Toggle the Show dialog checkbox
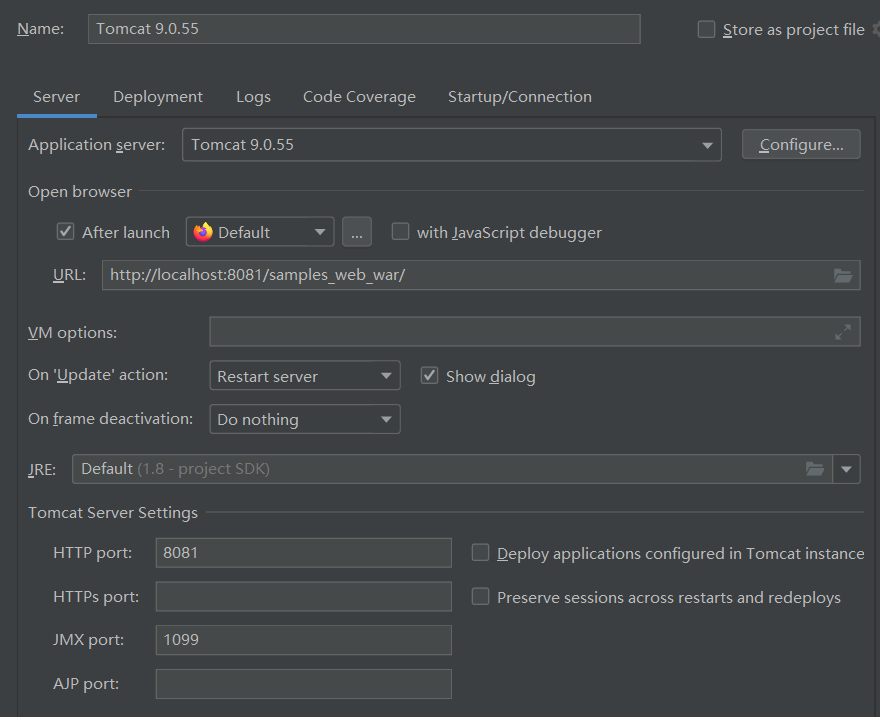 point(429,375)
